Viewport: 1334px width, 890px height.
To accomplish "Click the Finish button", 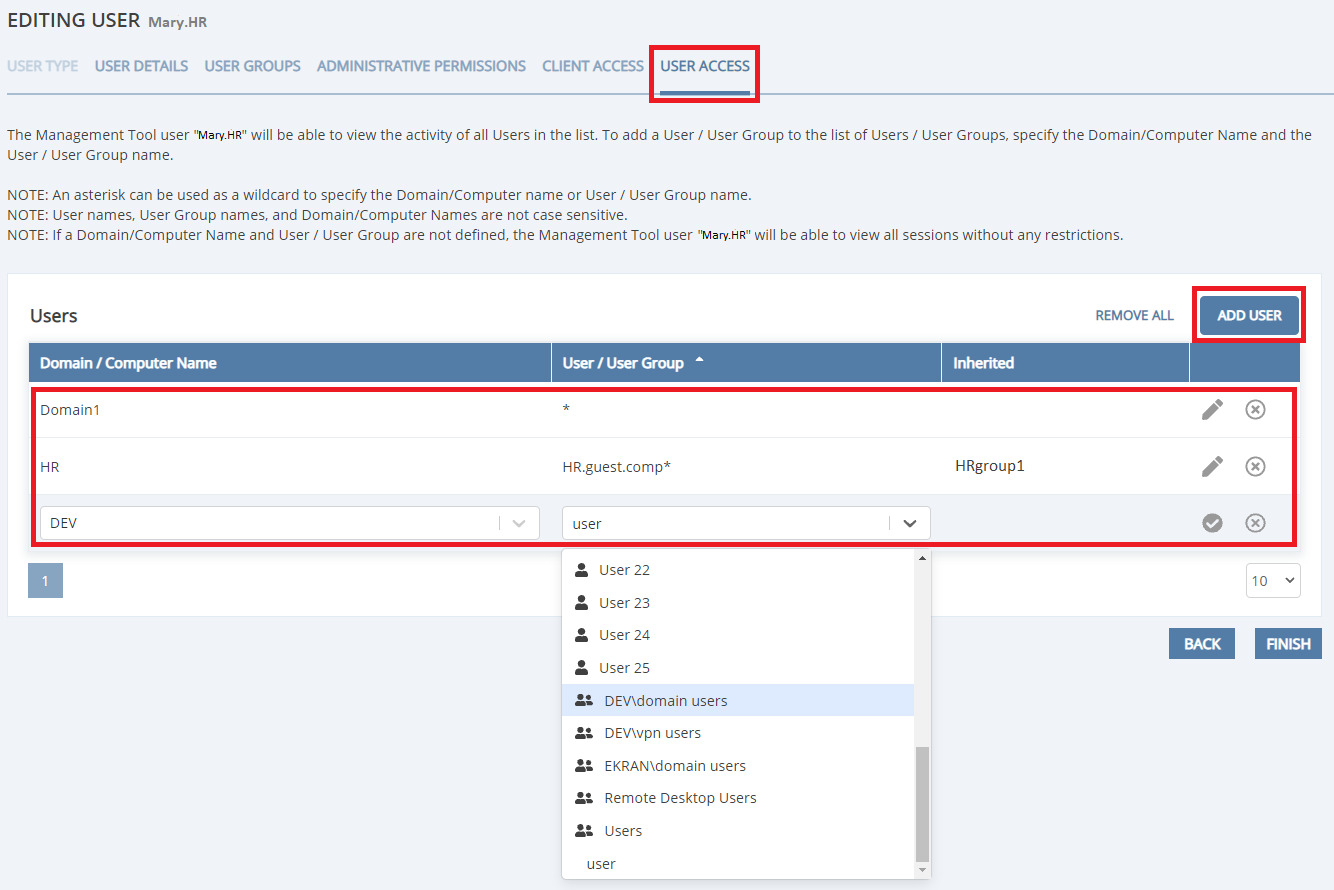I will [1288, 644].
